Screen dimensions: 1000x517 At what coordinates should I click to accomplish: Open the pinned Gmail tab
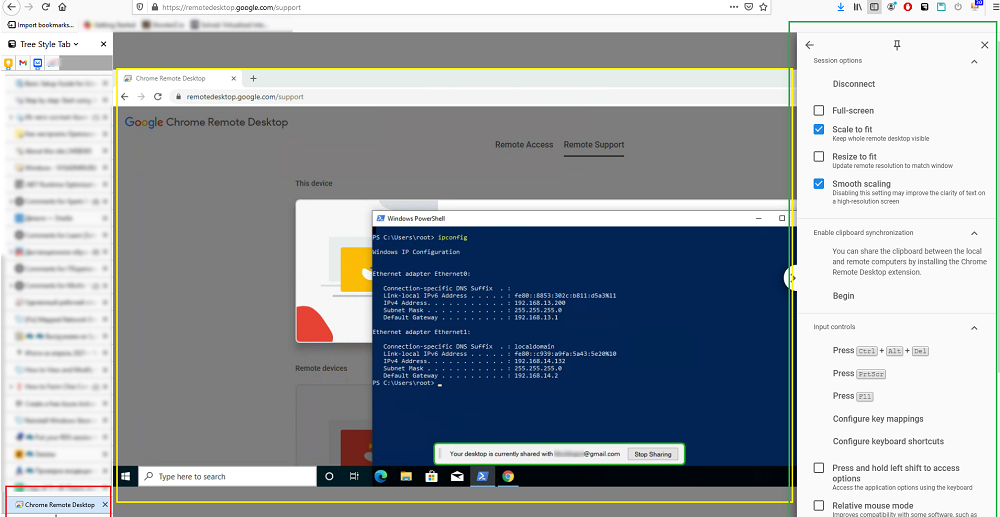coord(23,63)
